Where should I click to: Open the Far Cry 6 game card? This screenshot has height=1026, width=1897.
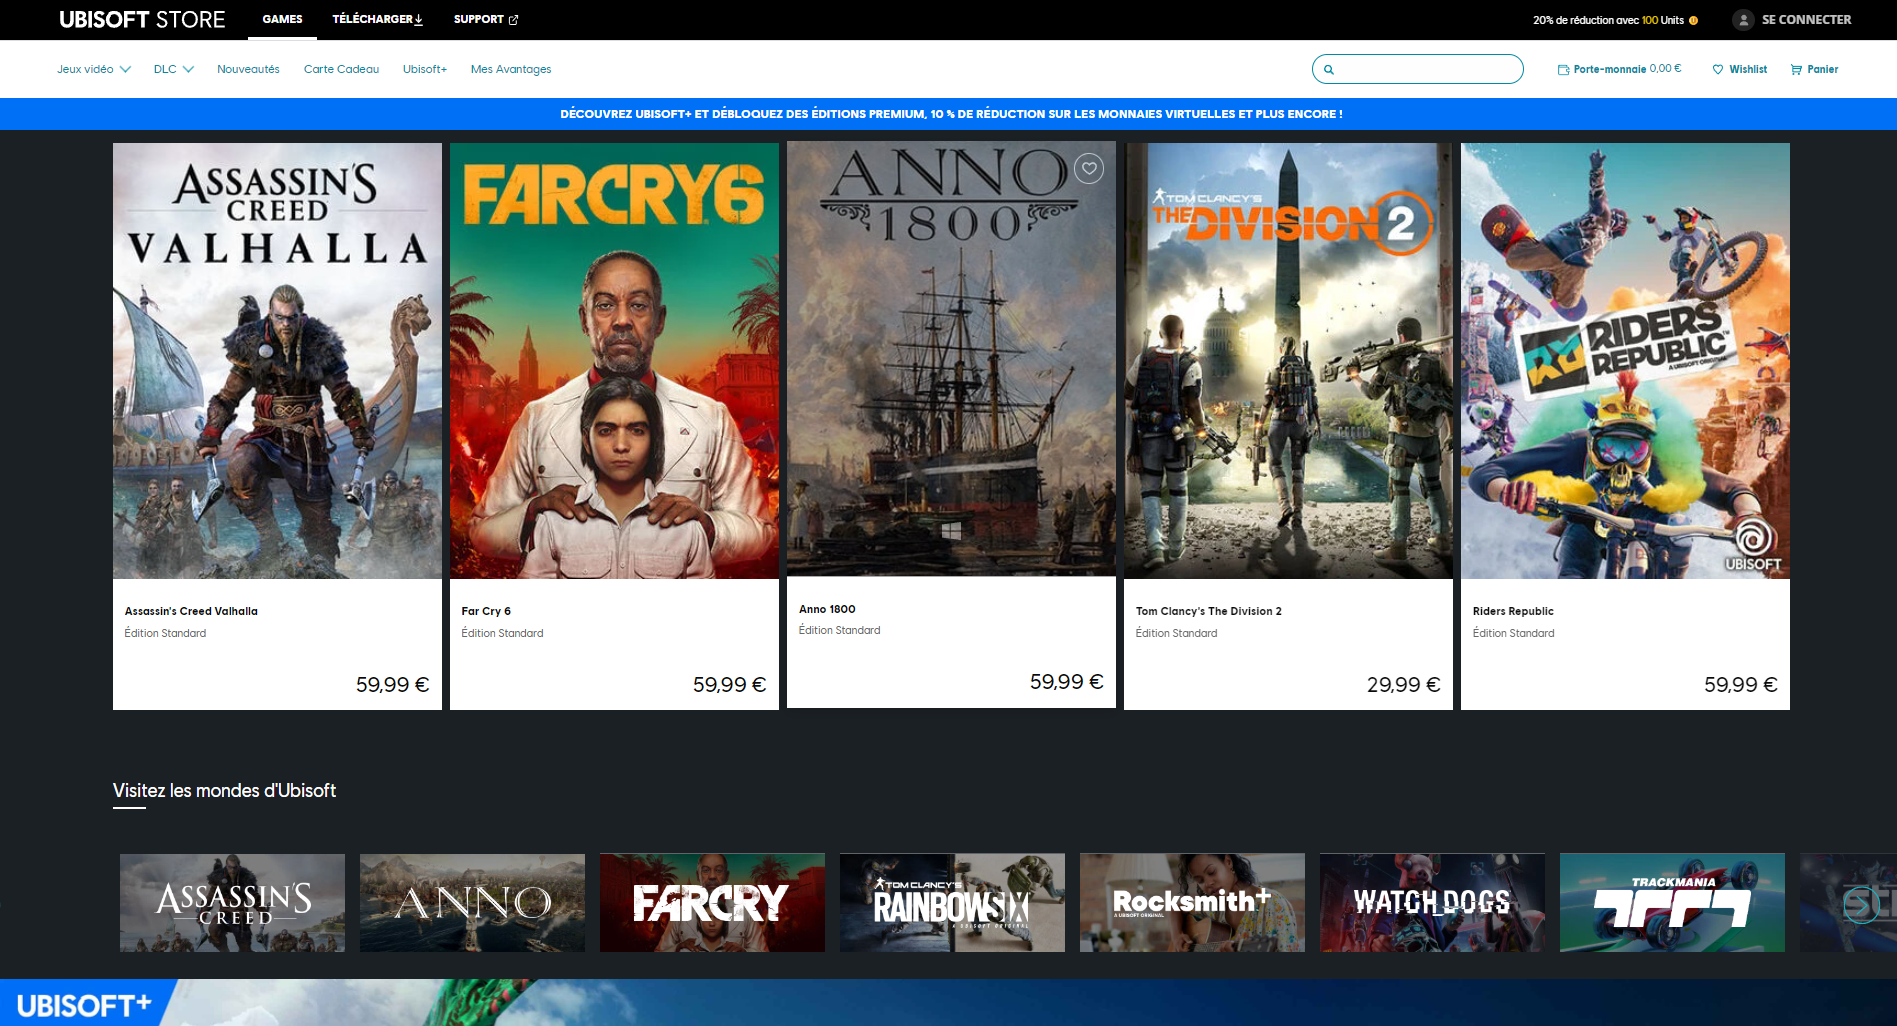614,425
